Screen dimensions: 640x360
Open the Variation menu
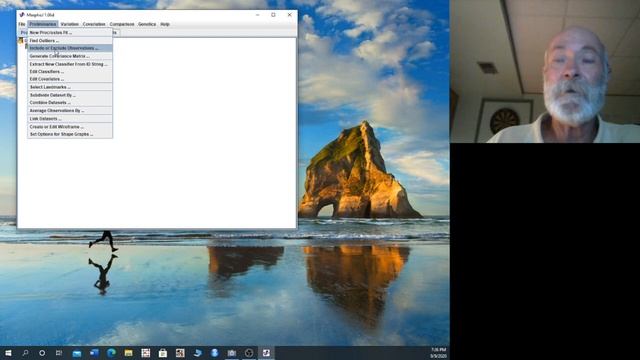coord(69,24)
